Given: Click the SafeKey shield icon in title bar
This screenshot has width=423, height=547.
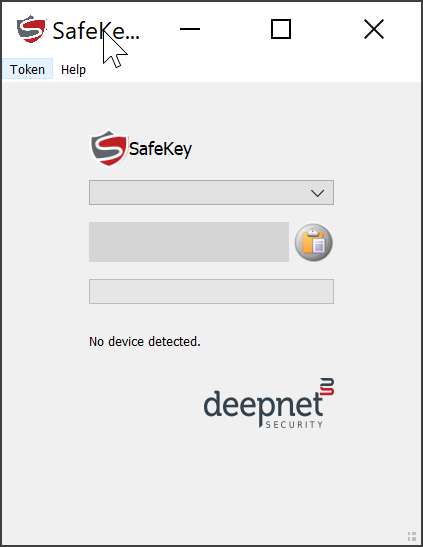Looking at the screenshot, I should [x=31, y=29].
